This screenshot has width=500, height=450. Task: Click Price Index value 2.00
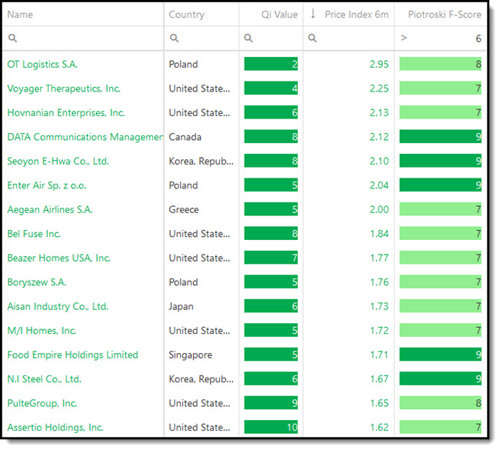pos(379,209)
